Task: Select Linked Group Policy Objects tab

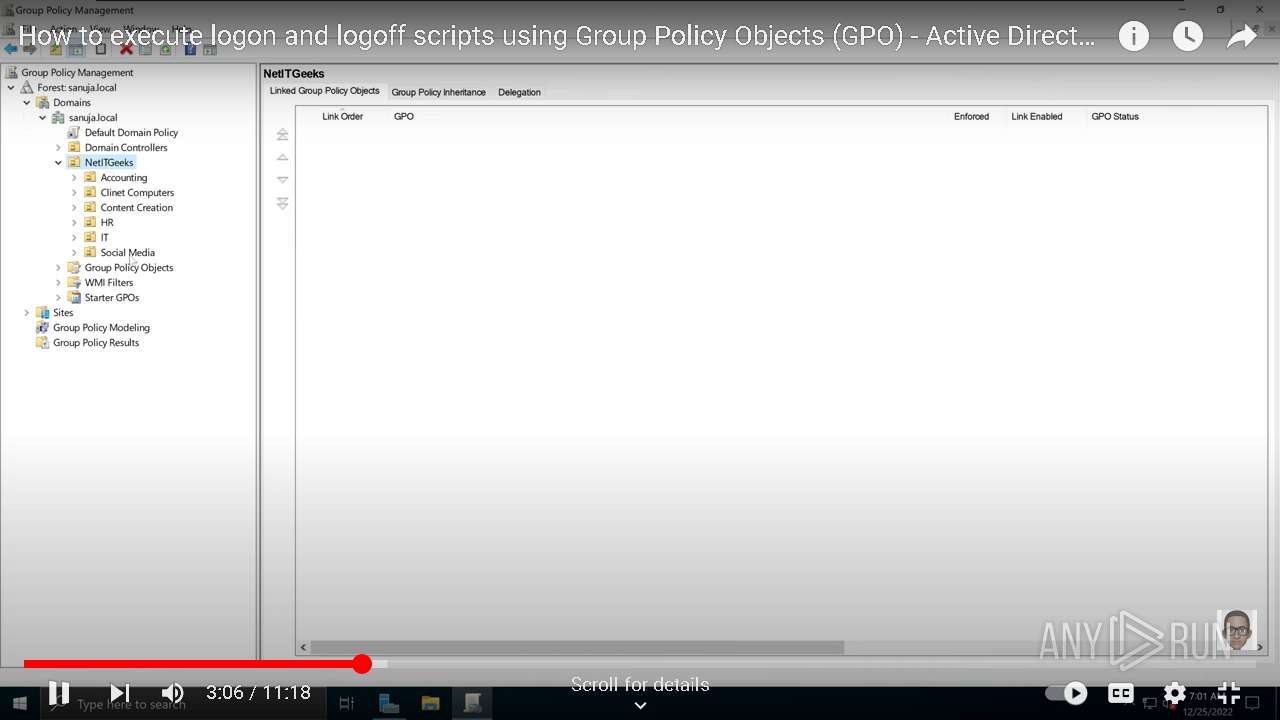Action: click(324, 91)
